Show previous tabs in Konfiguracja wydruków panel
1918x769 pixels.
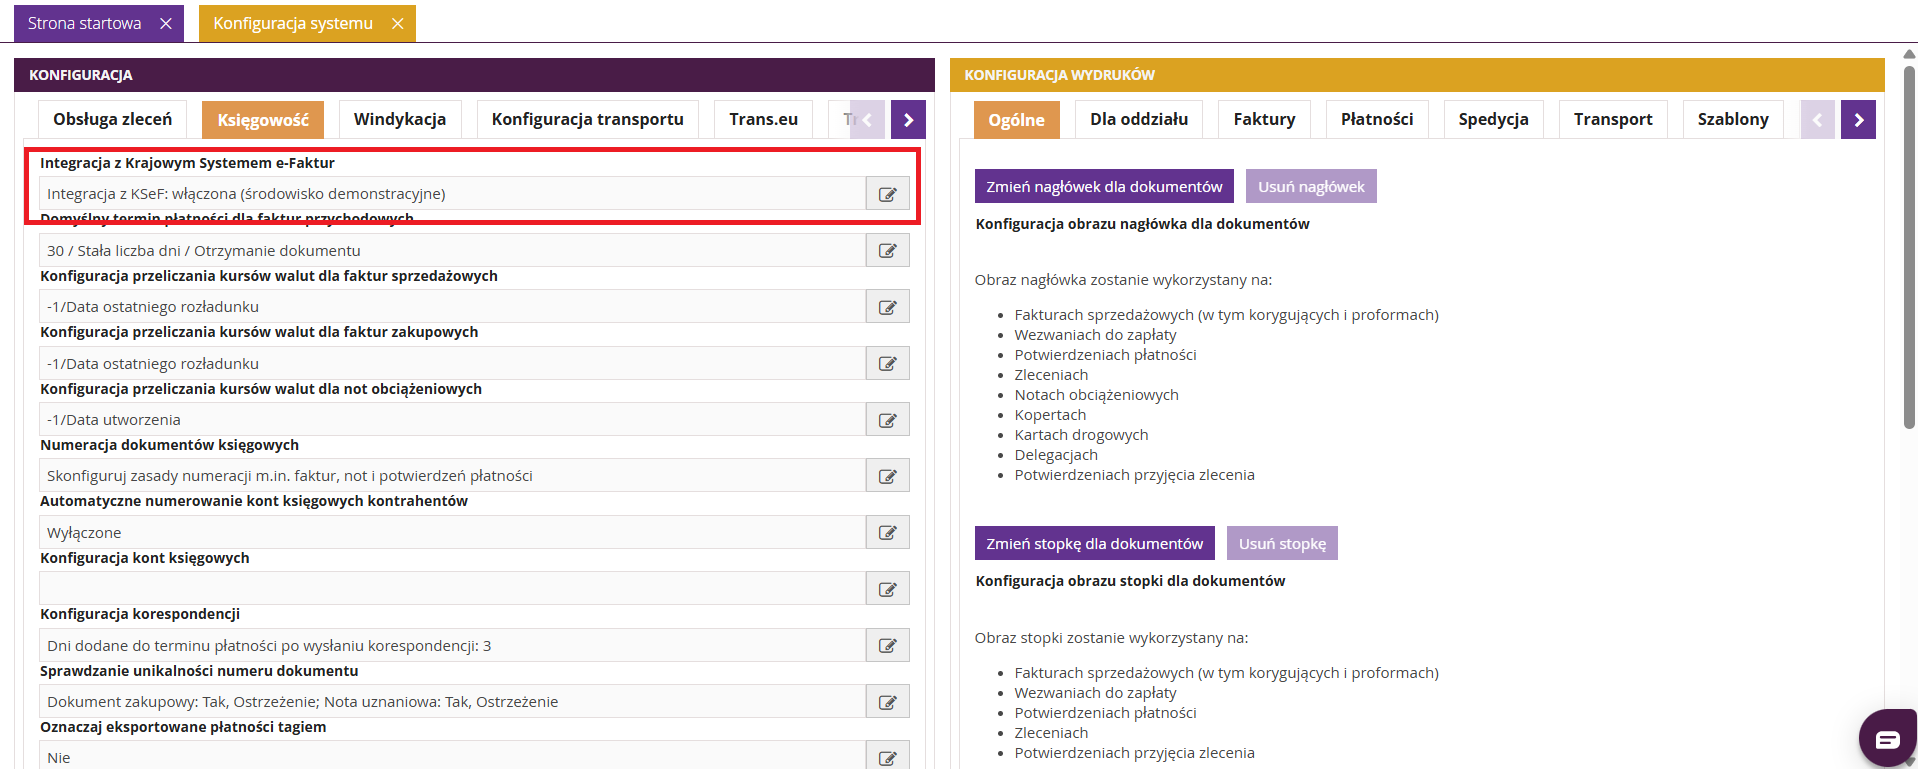[x=1818, y=120]
